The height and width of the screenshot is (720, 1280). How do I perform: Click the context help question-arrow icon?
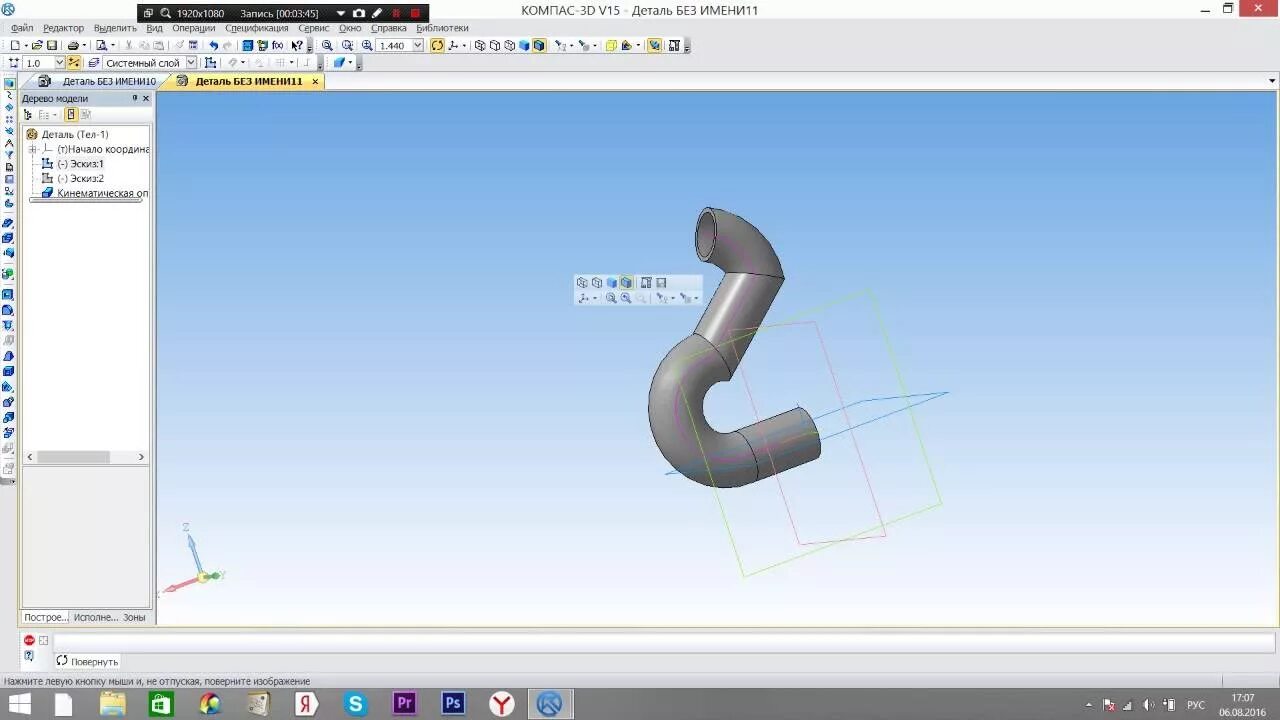tap(297, 45)
